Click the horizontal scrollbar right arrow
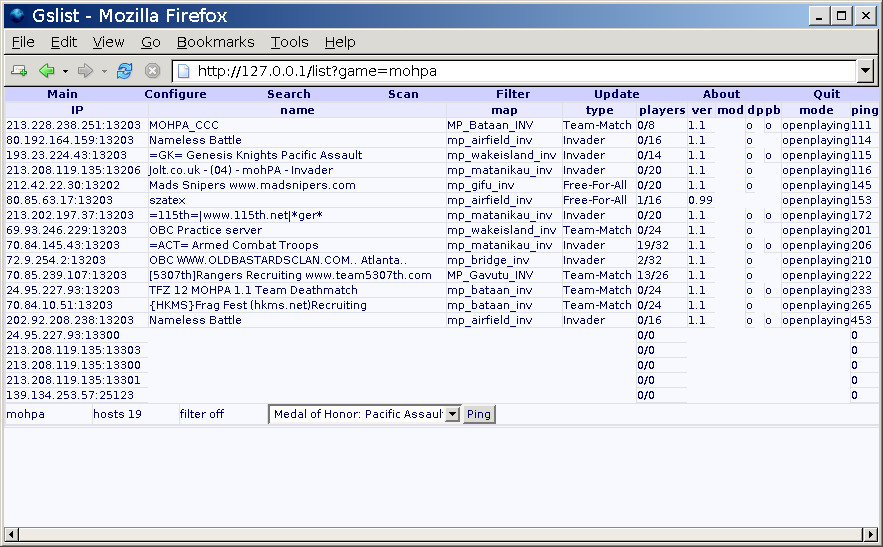The height and width of the screenshot is (547, 883). point(873,533)
